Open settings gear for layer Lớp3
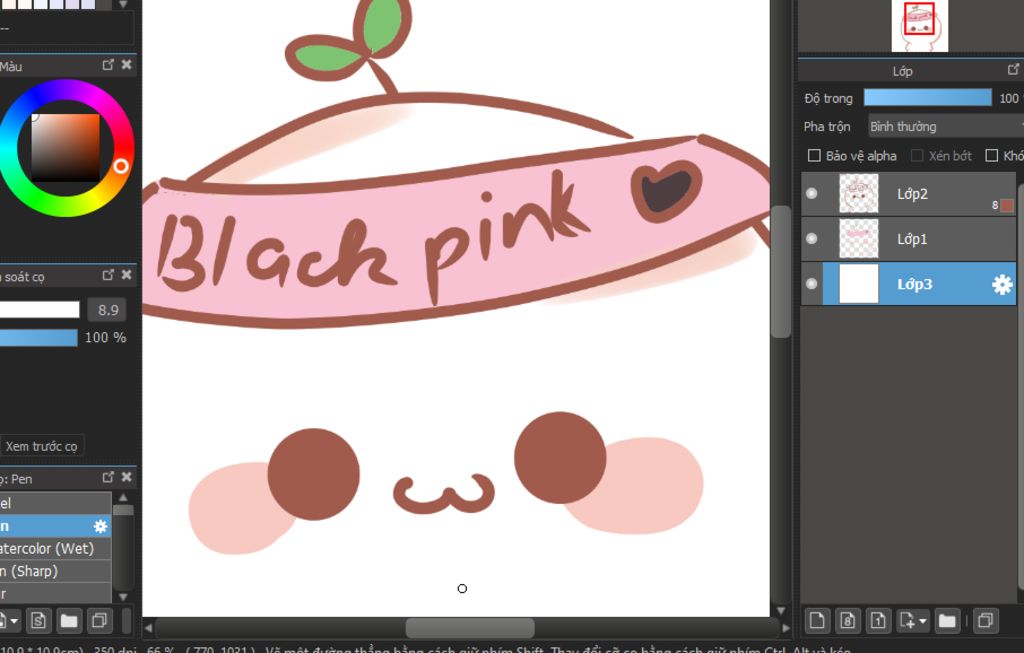The height and width of the screenshot is (653, 1024). (1002, 285)
